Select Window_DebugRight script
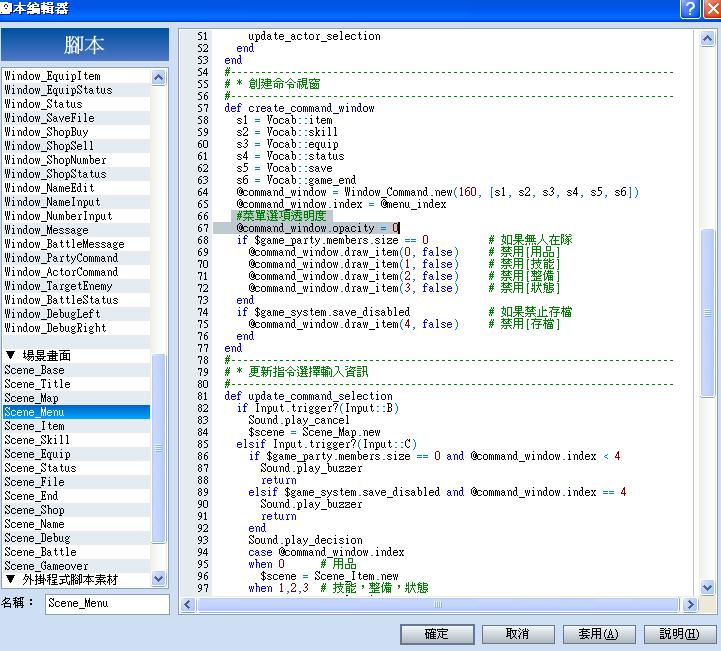 76,328
